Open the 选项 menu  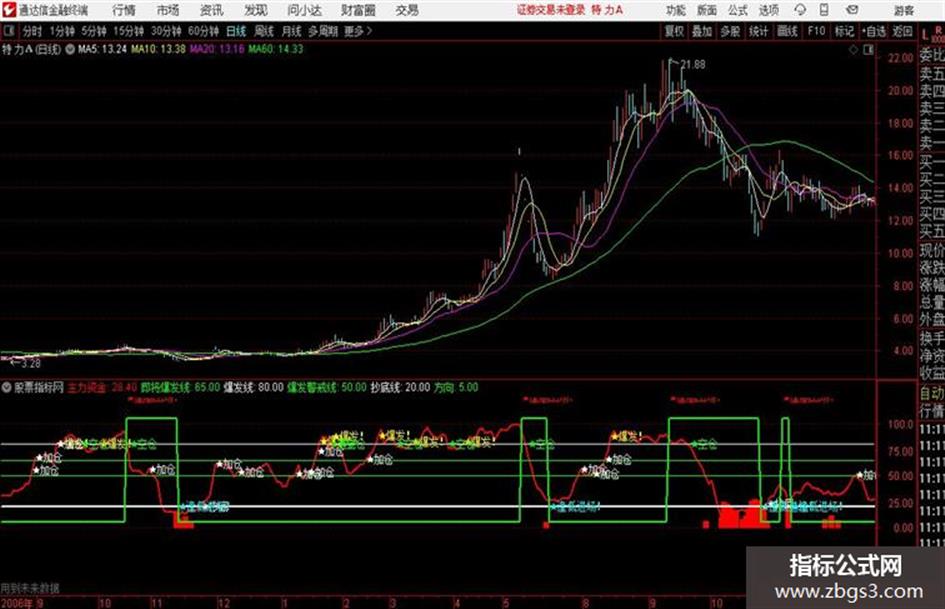click(x=769, y=10)
